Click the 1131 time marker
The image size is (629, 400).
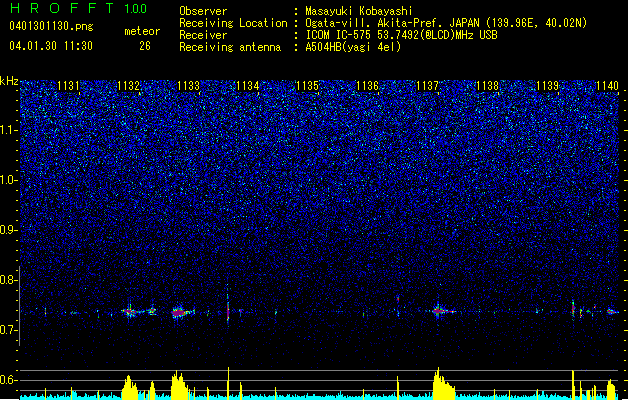(x=68, y=86)
